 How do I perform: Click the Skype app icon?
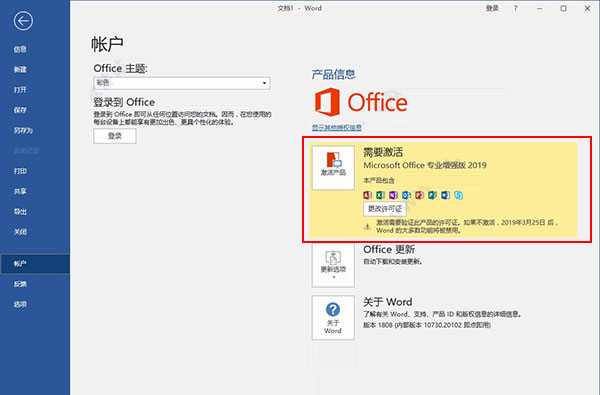point(458,195)
